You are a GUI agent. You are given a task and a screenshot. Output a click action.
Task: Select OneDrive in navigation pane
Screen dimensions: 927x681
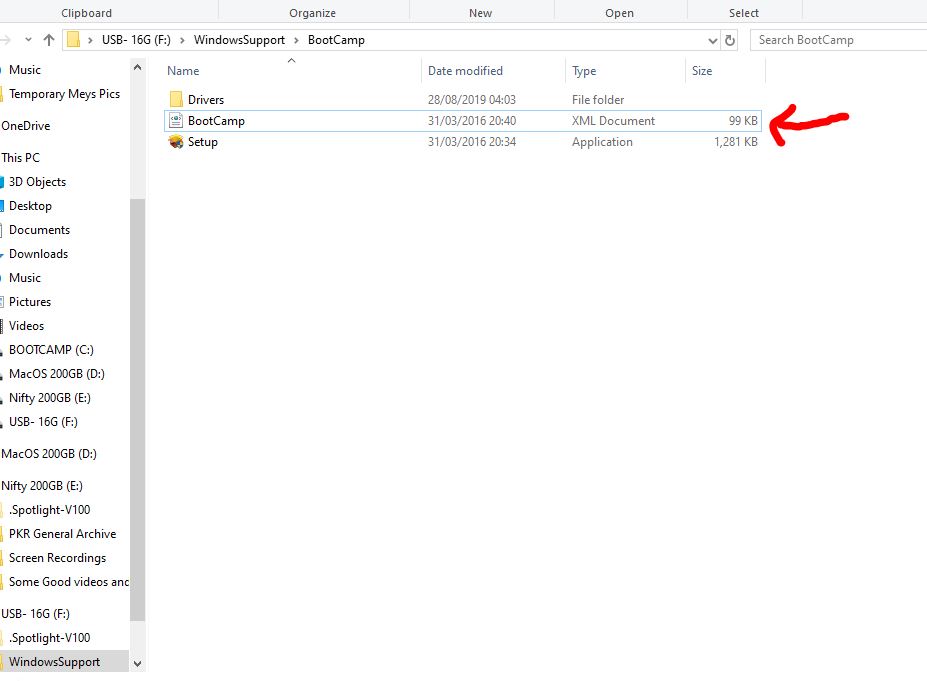(26, 126)
